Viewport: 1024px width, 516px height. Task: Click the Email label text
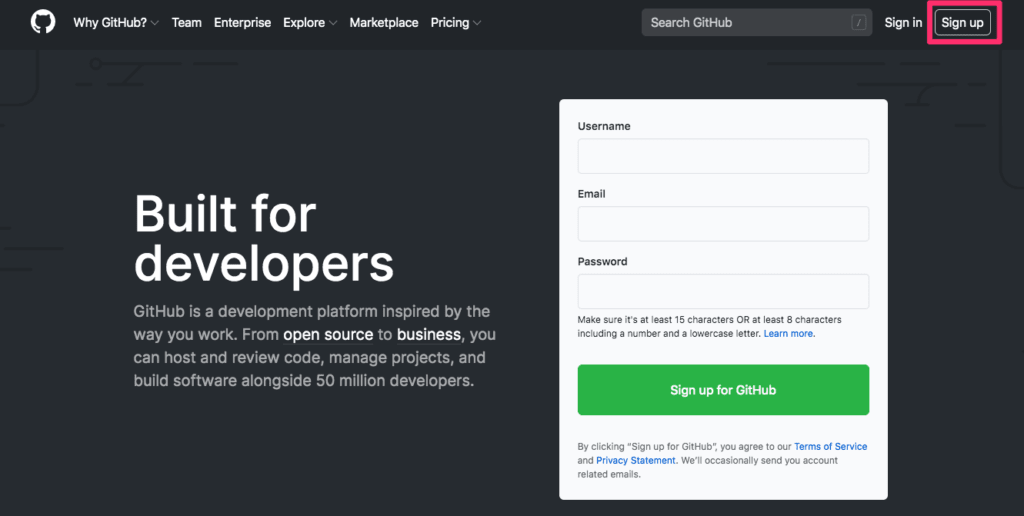pos(592,194)
